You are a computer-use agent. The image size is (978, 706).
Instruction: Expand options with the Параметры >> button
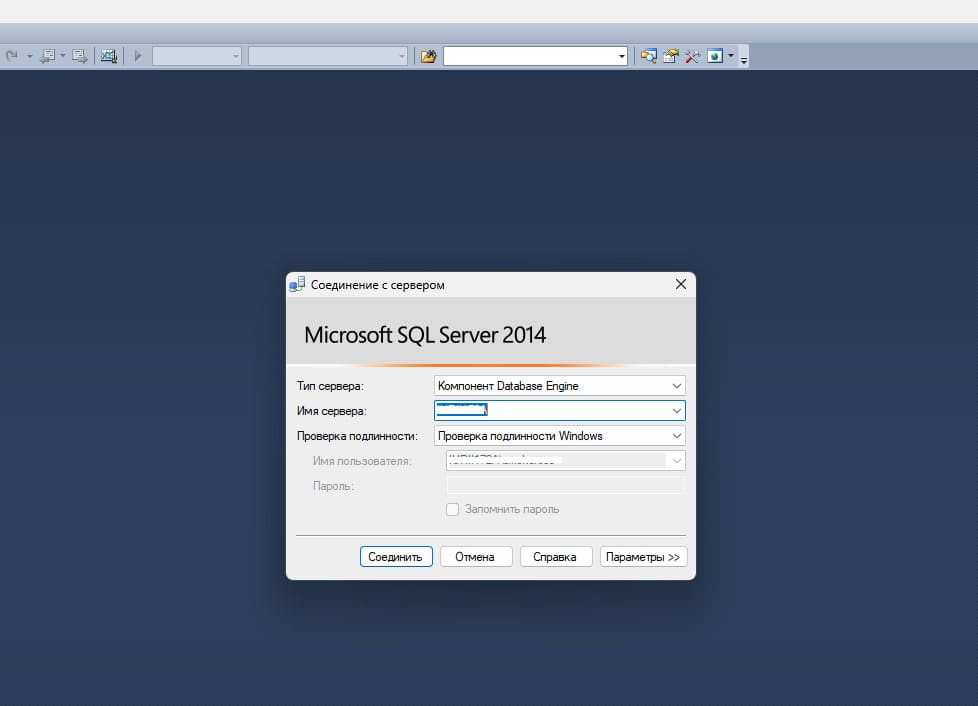[643, 557]
